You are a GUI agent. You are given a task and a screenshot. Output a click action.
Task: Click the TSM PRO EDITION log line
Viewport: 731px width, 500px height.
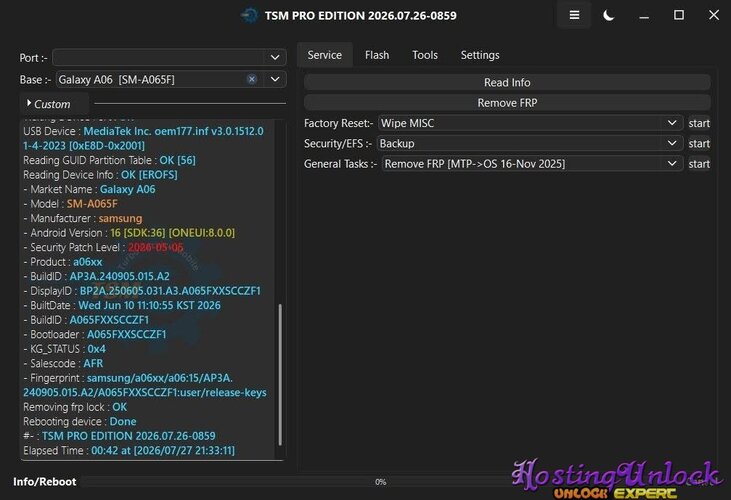[119, 436]
